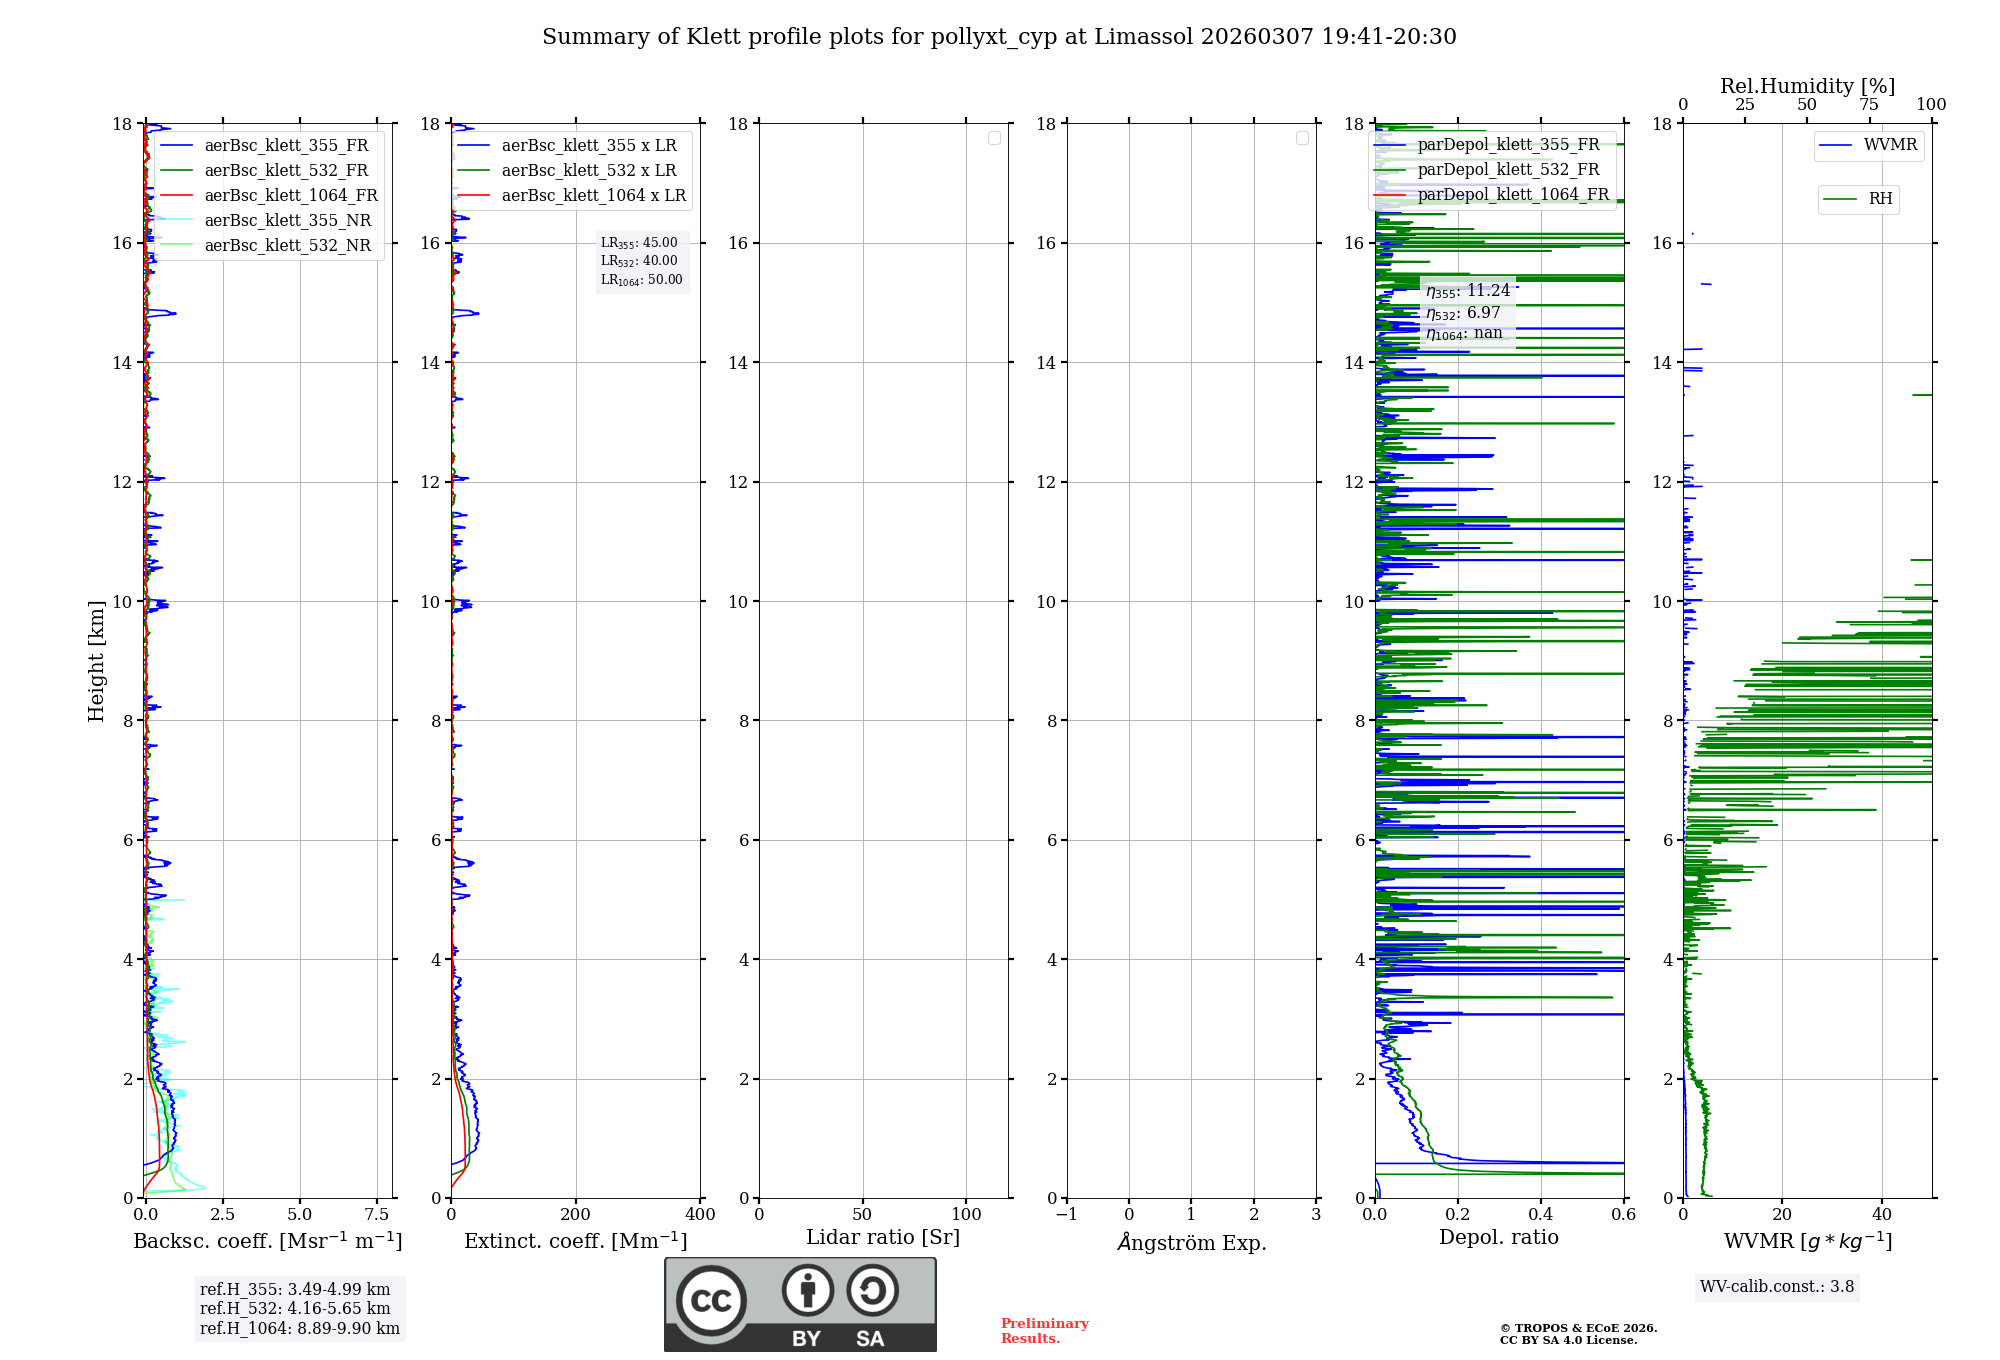Click the empty legend box in Lidar ratio plot
The image size is (2000, 1360).
(994, 138)
